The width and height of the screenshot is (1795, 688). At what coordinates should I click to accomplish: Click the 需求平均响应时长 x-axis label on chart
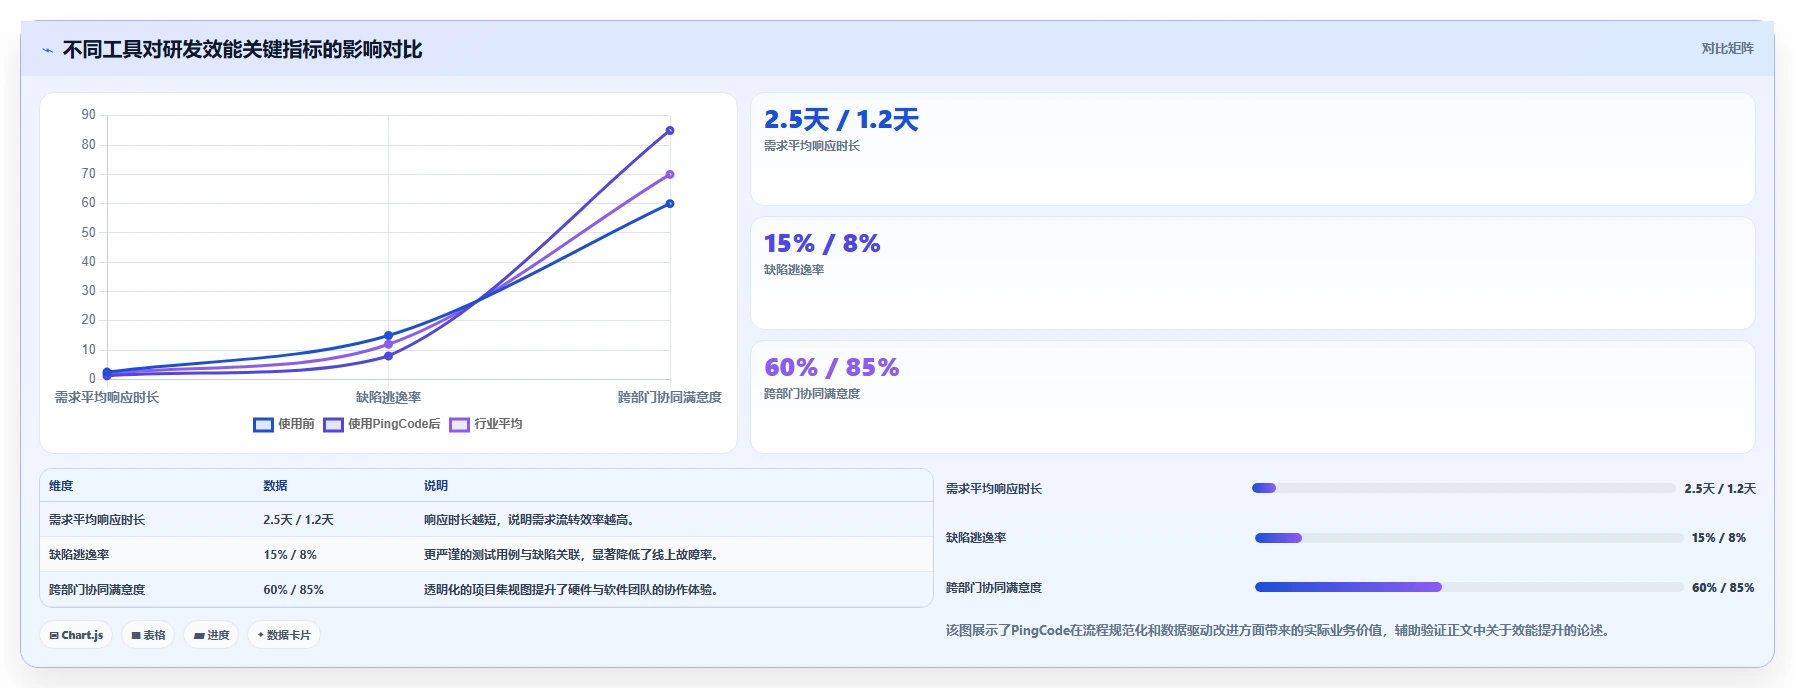[107, 398]
